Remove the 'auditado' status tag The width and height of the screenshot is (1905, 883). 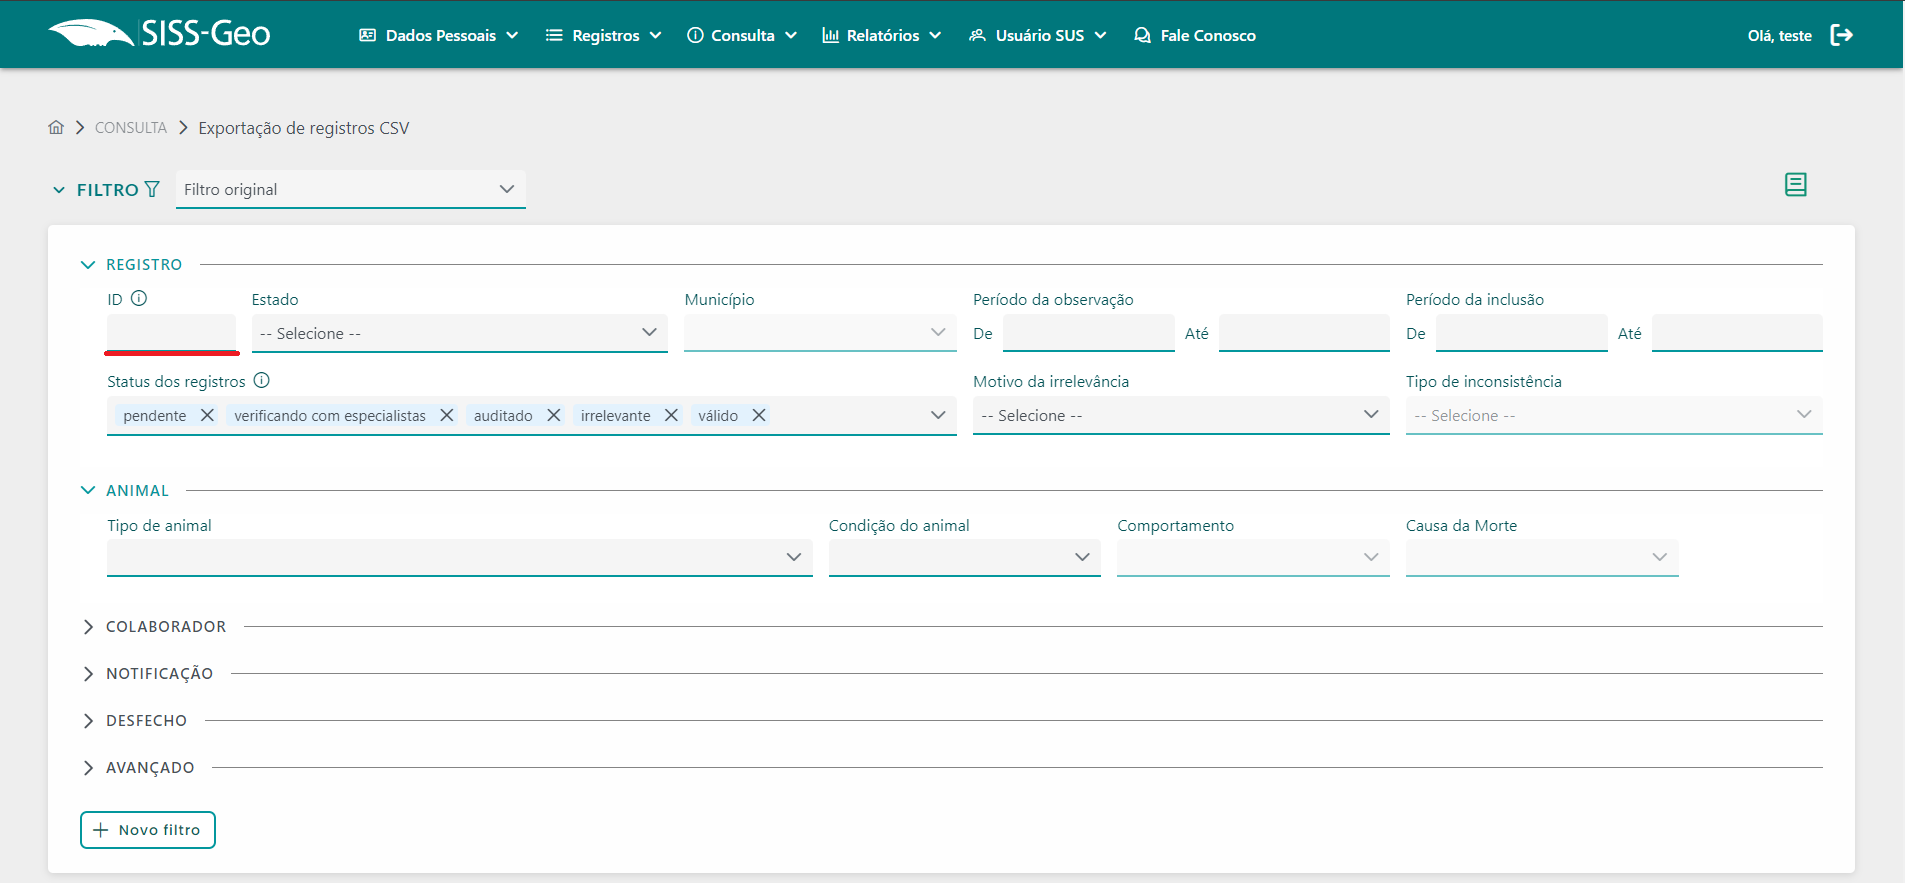[x=553, y=415]
